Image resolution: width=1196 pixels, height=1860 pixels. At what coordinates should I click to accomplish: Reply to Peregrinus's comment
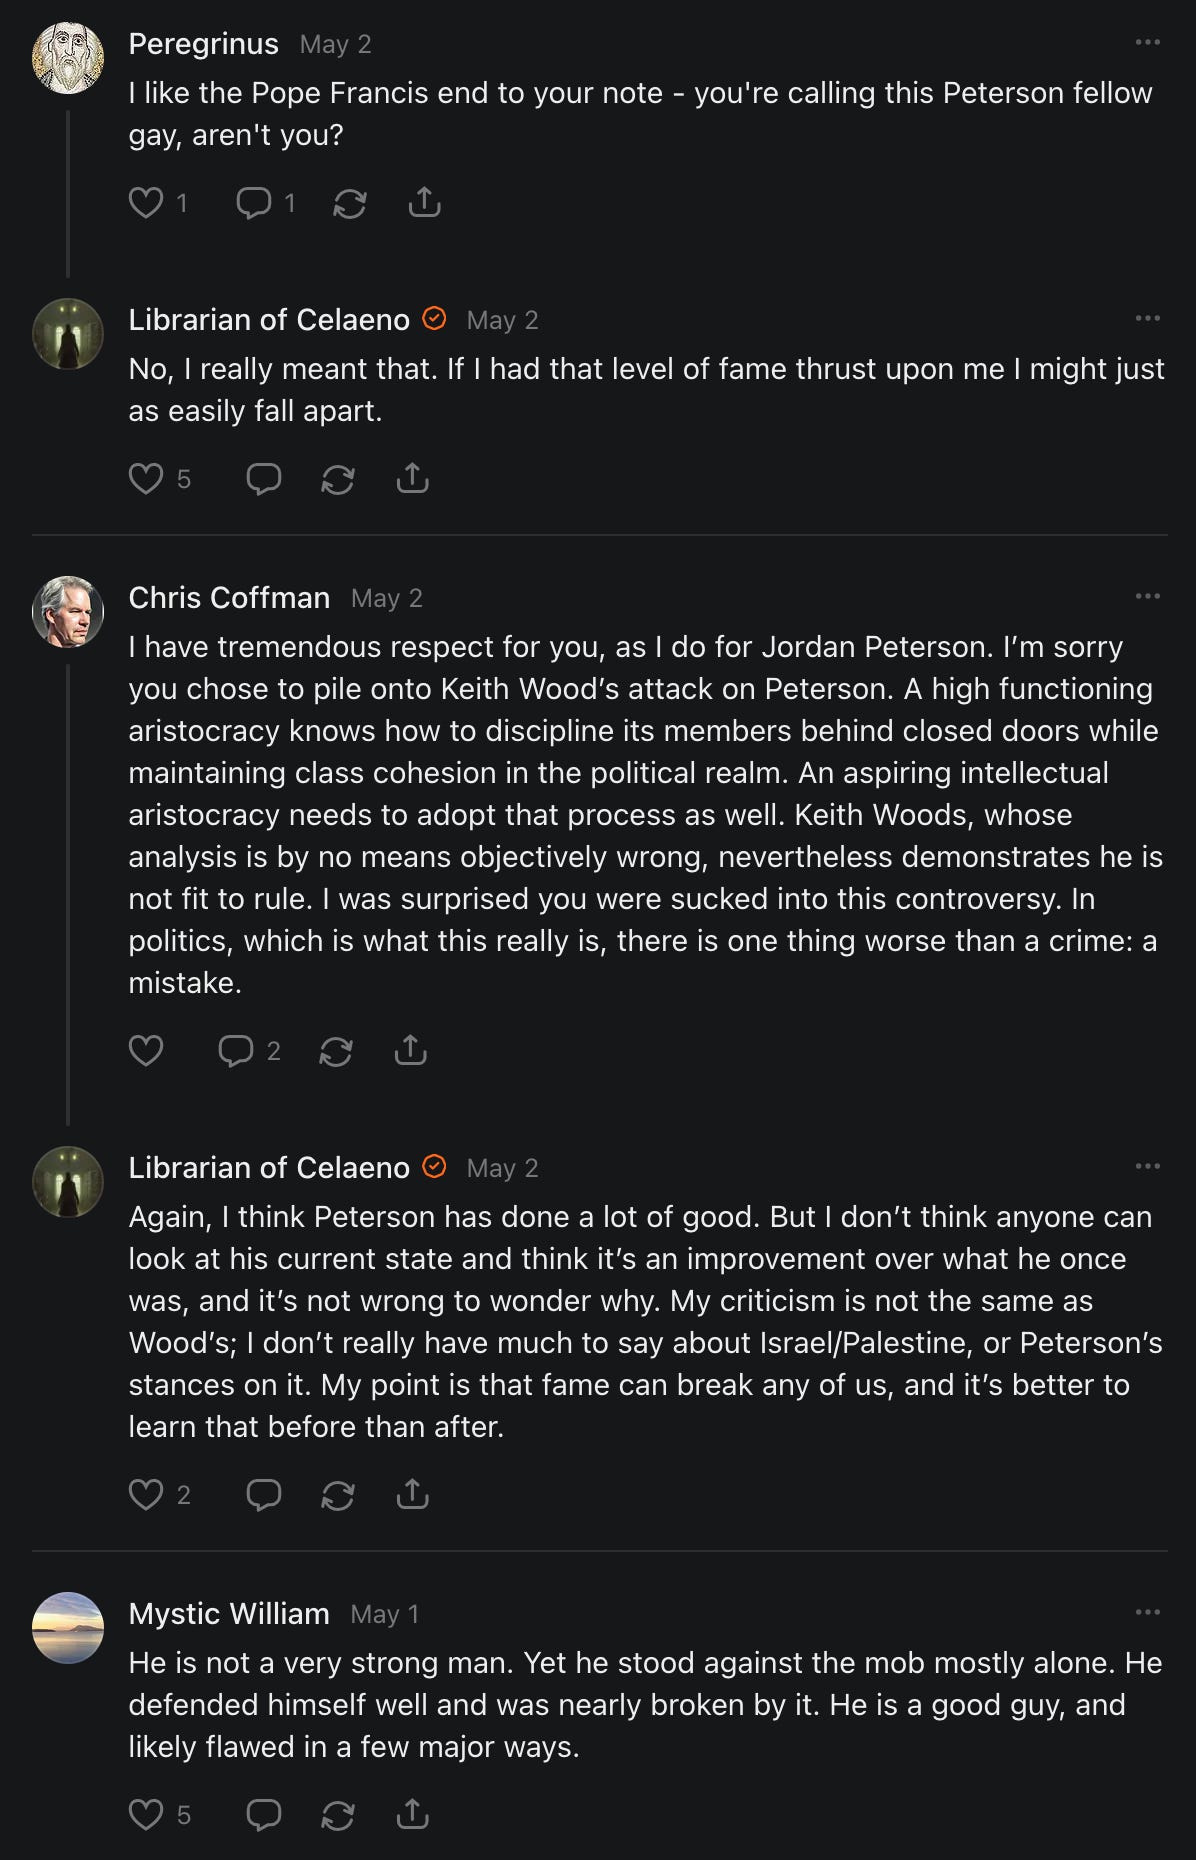pos(254,203)
